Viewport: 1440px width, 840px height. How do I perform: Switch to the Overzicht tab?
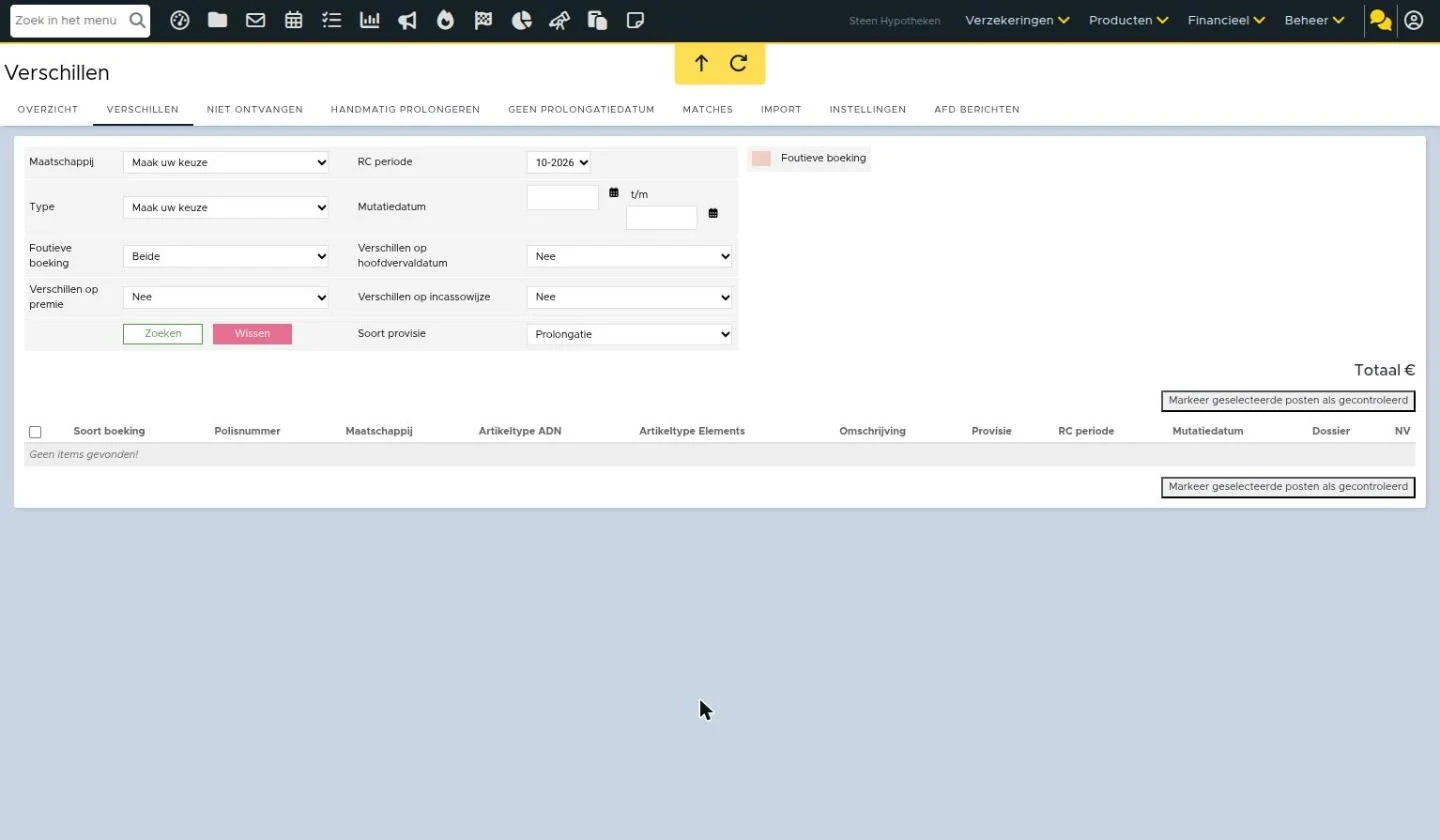(x=48, y=109)
